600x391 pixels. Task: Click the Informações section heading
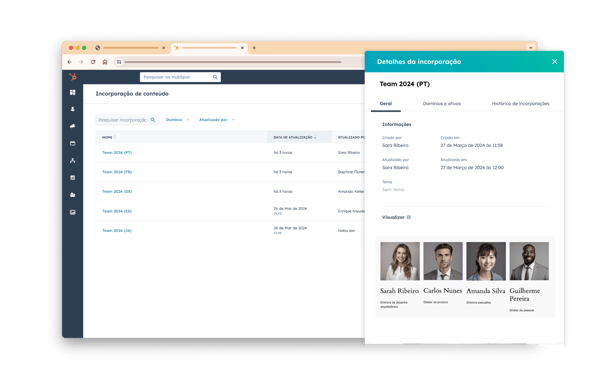(396, 124)
